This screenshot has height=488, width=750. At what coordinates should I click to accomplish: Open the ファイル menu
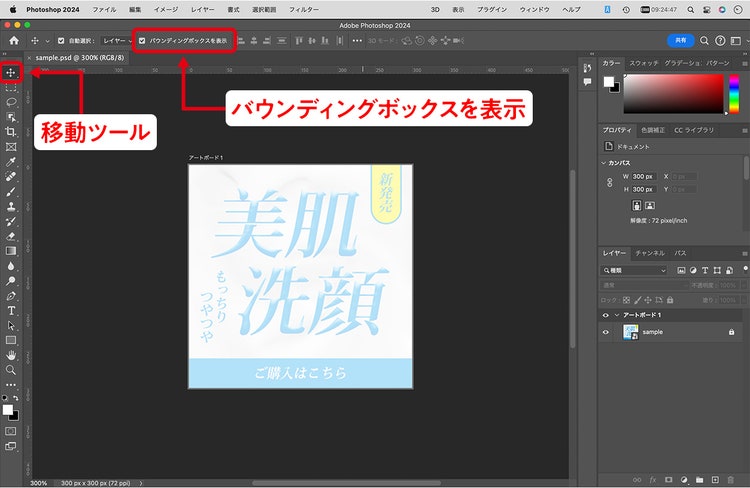click(x=104, y=10)
